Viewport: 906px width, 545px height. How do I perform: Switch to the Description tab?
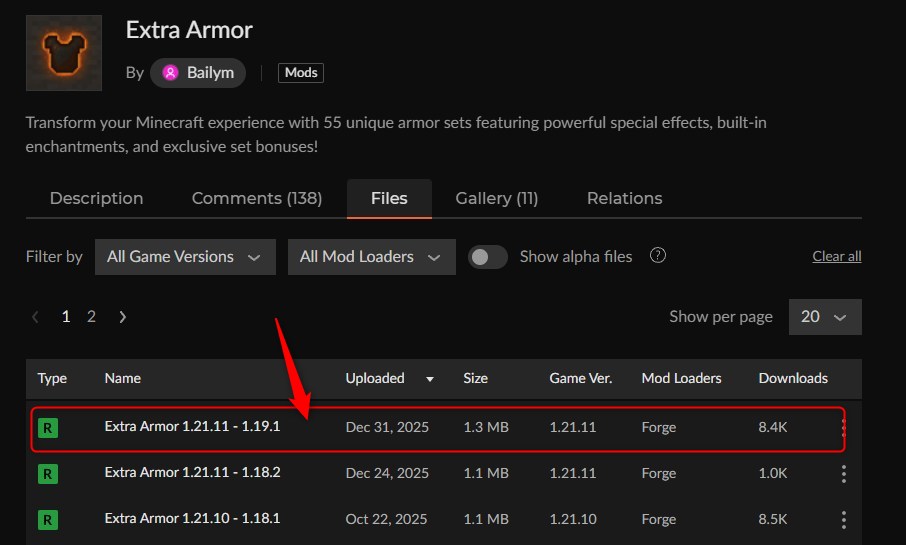tap(96, 198)
